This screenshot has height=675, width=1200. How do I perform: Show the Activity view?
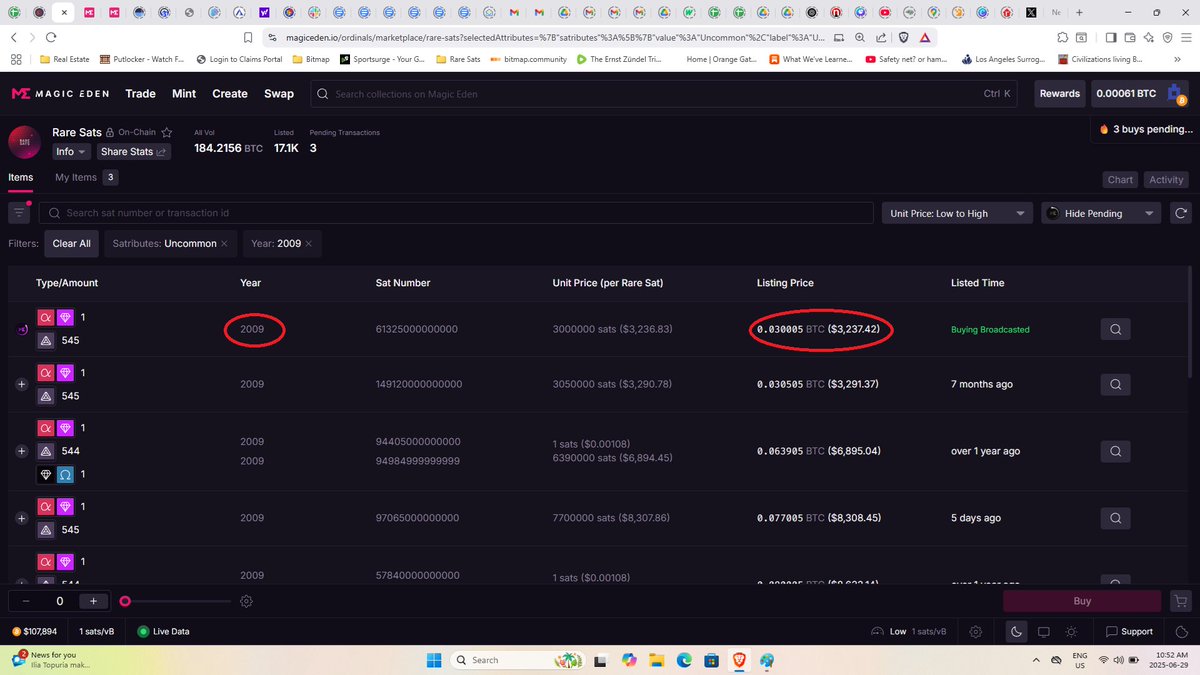(1166, 179)
